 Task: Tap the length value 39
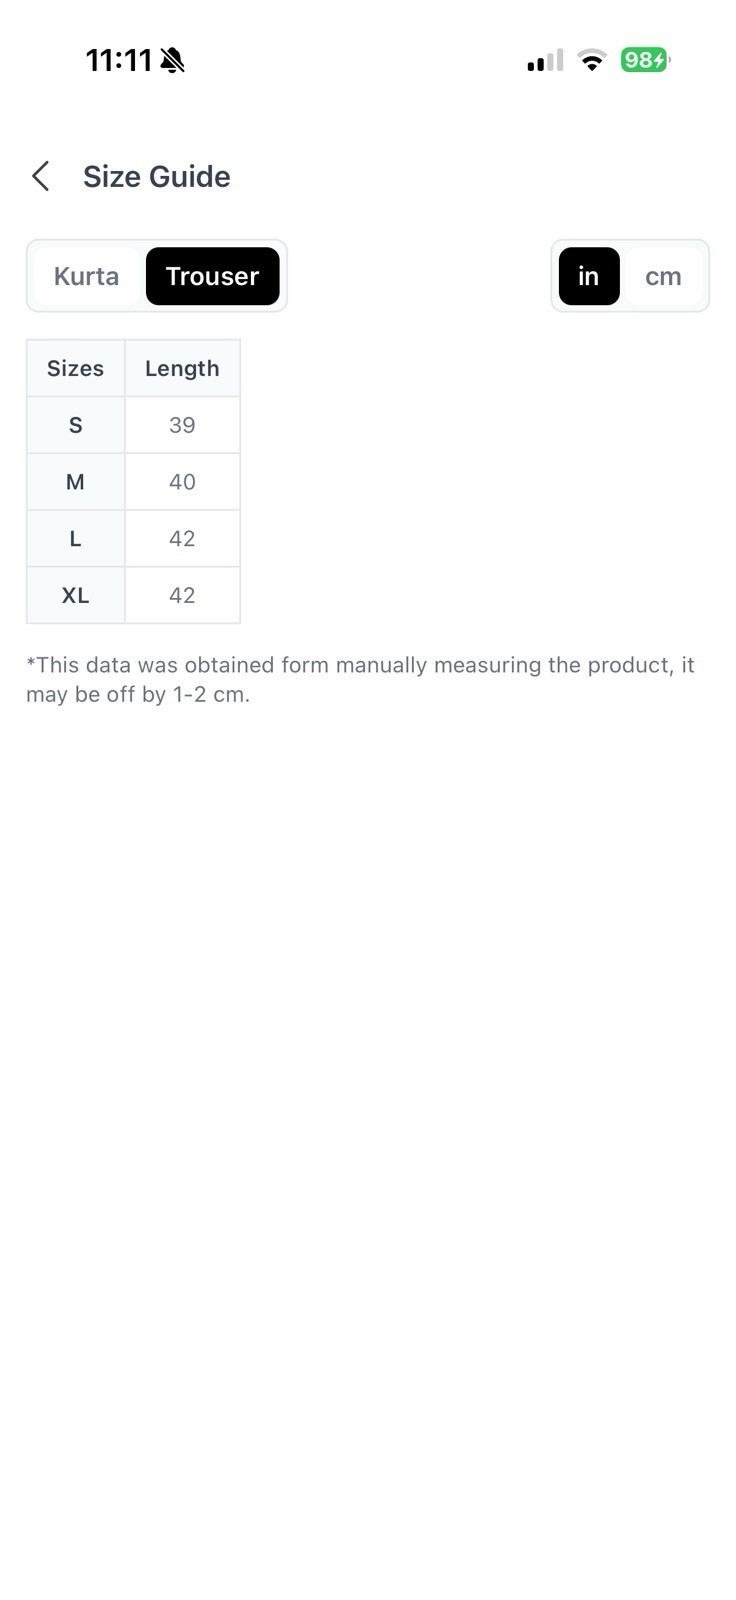(182, 425)
